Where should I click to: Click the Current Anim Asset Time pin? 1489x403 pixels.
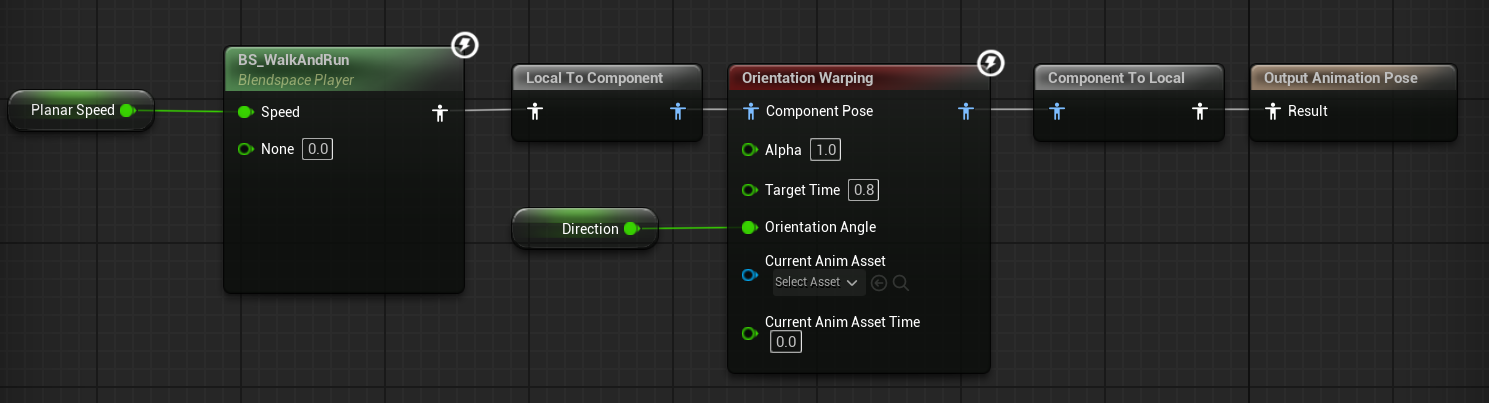(750, 334)
